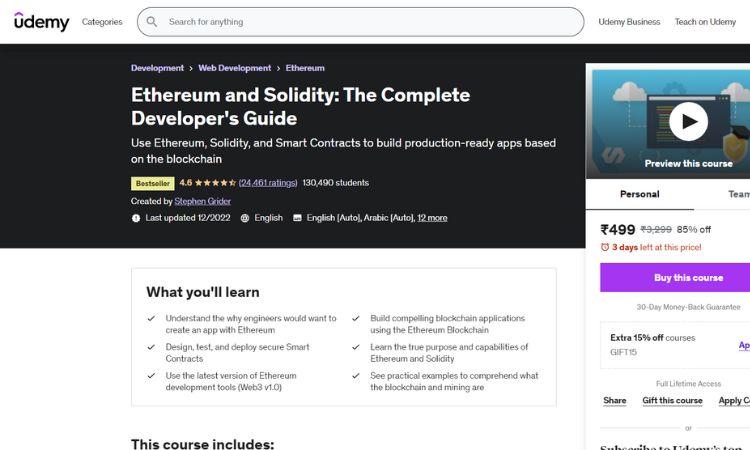Select the Teams tab
This screenshot has width=750, height=450.
point(739,194)
